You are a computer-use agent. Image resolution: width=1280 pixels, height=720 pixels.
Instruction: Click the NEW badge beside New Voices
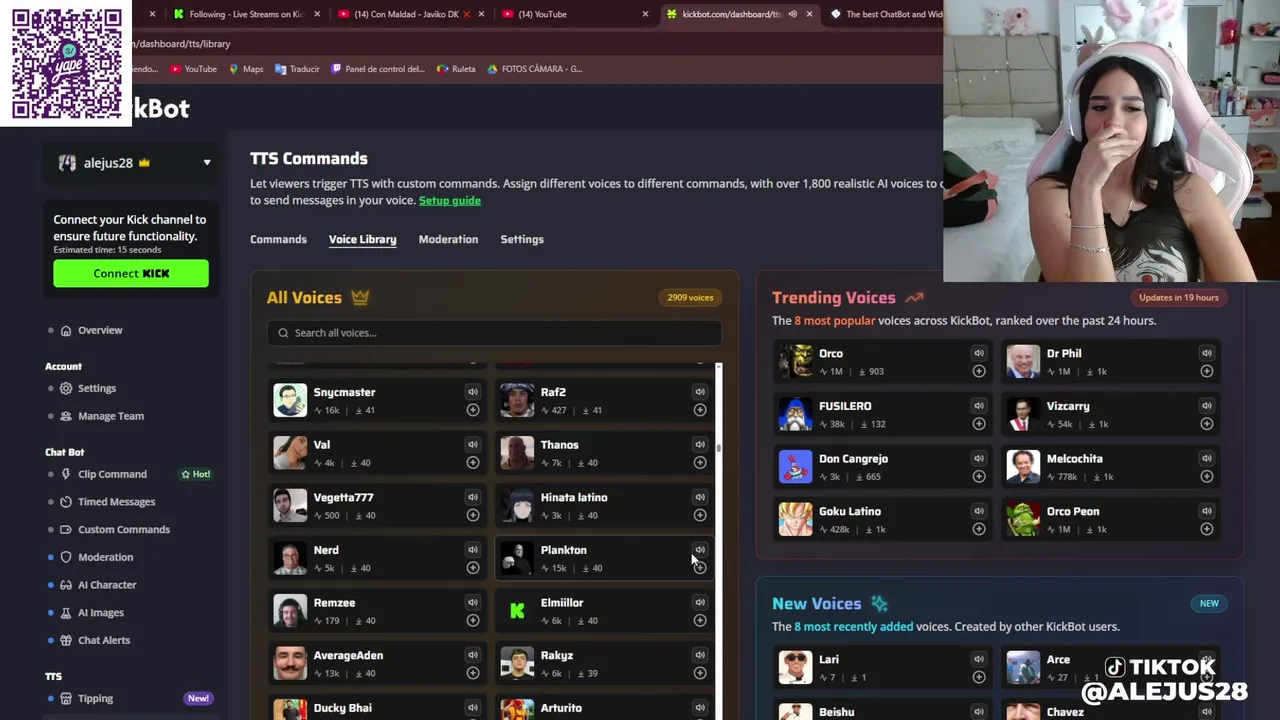click(x=1209, y=604)
